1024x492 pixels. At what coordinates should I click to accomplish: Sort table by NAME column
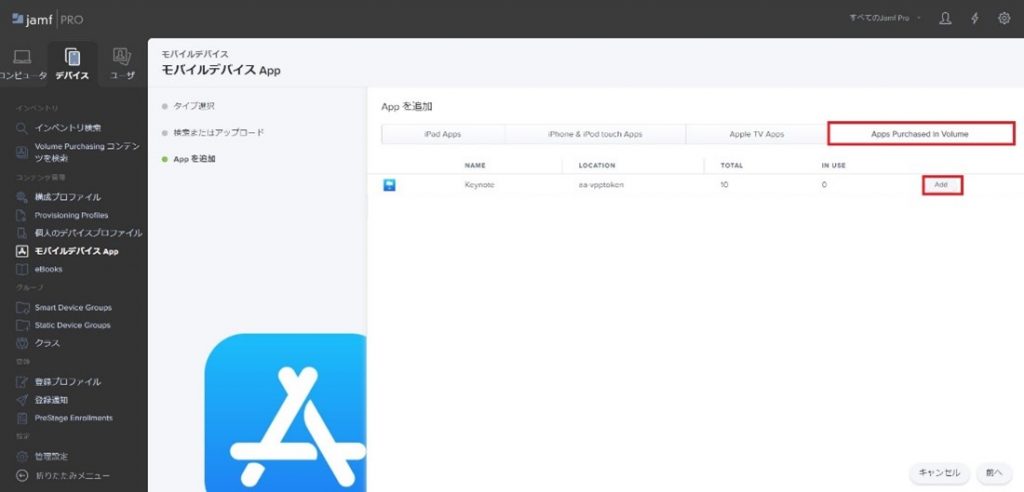click(475, 165)
